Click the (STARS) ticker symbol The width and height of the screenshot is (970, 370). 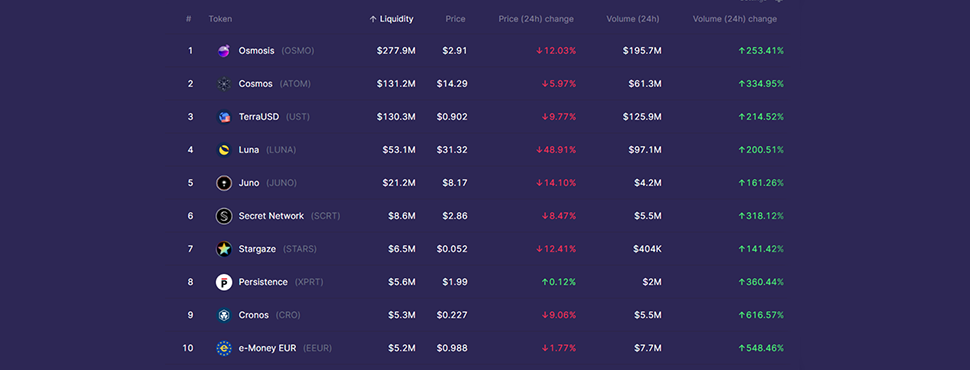click(299, 249)
